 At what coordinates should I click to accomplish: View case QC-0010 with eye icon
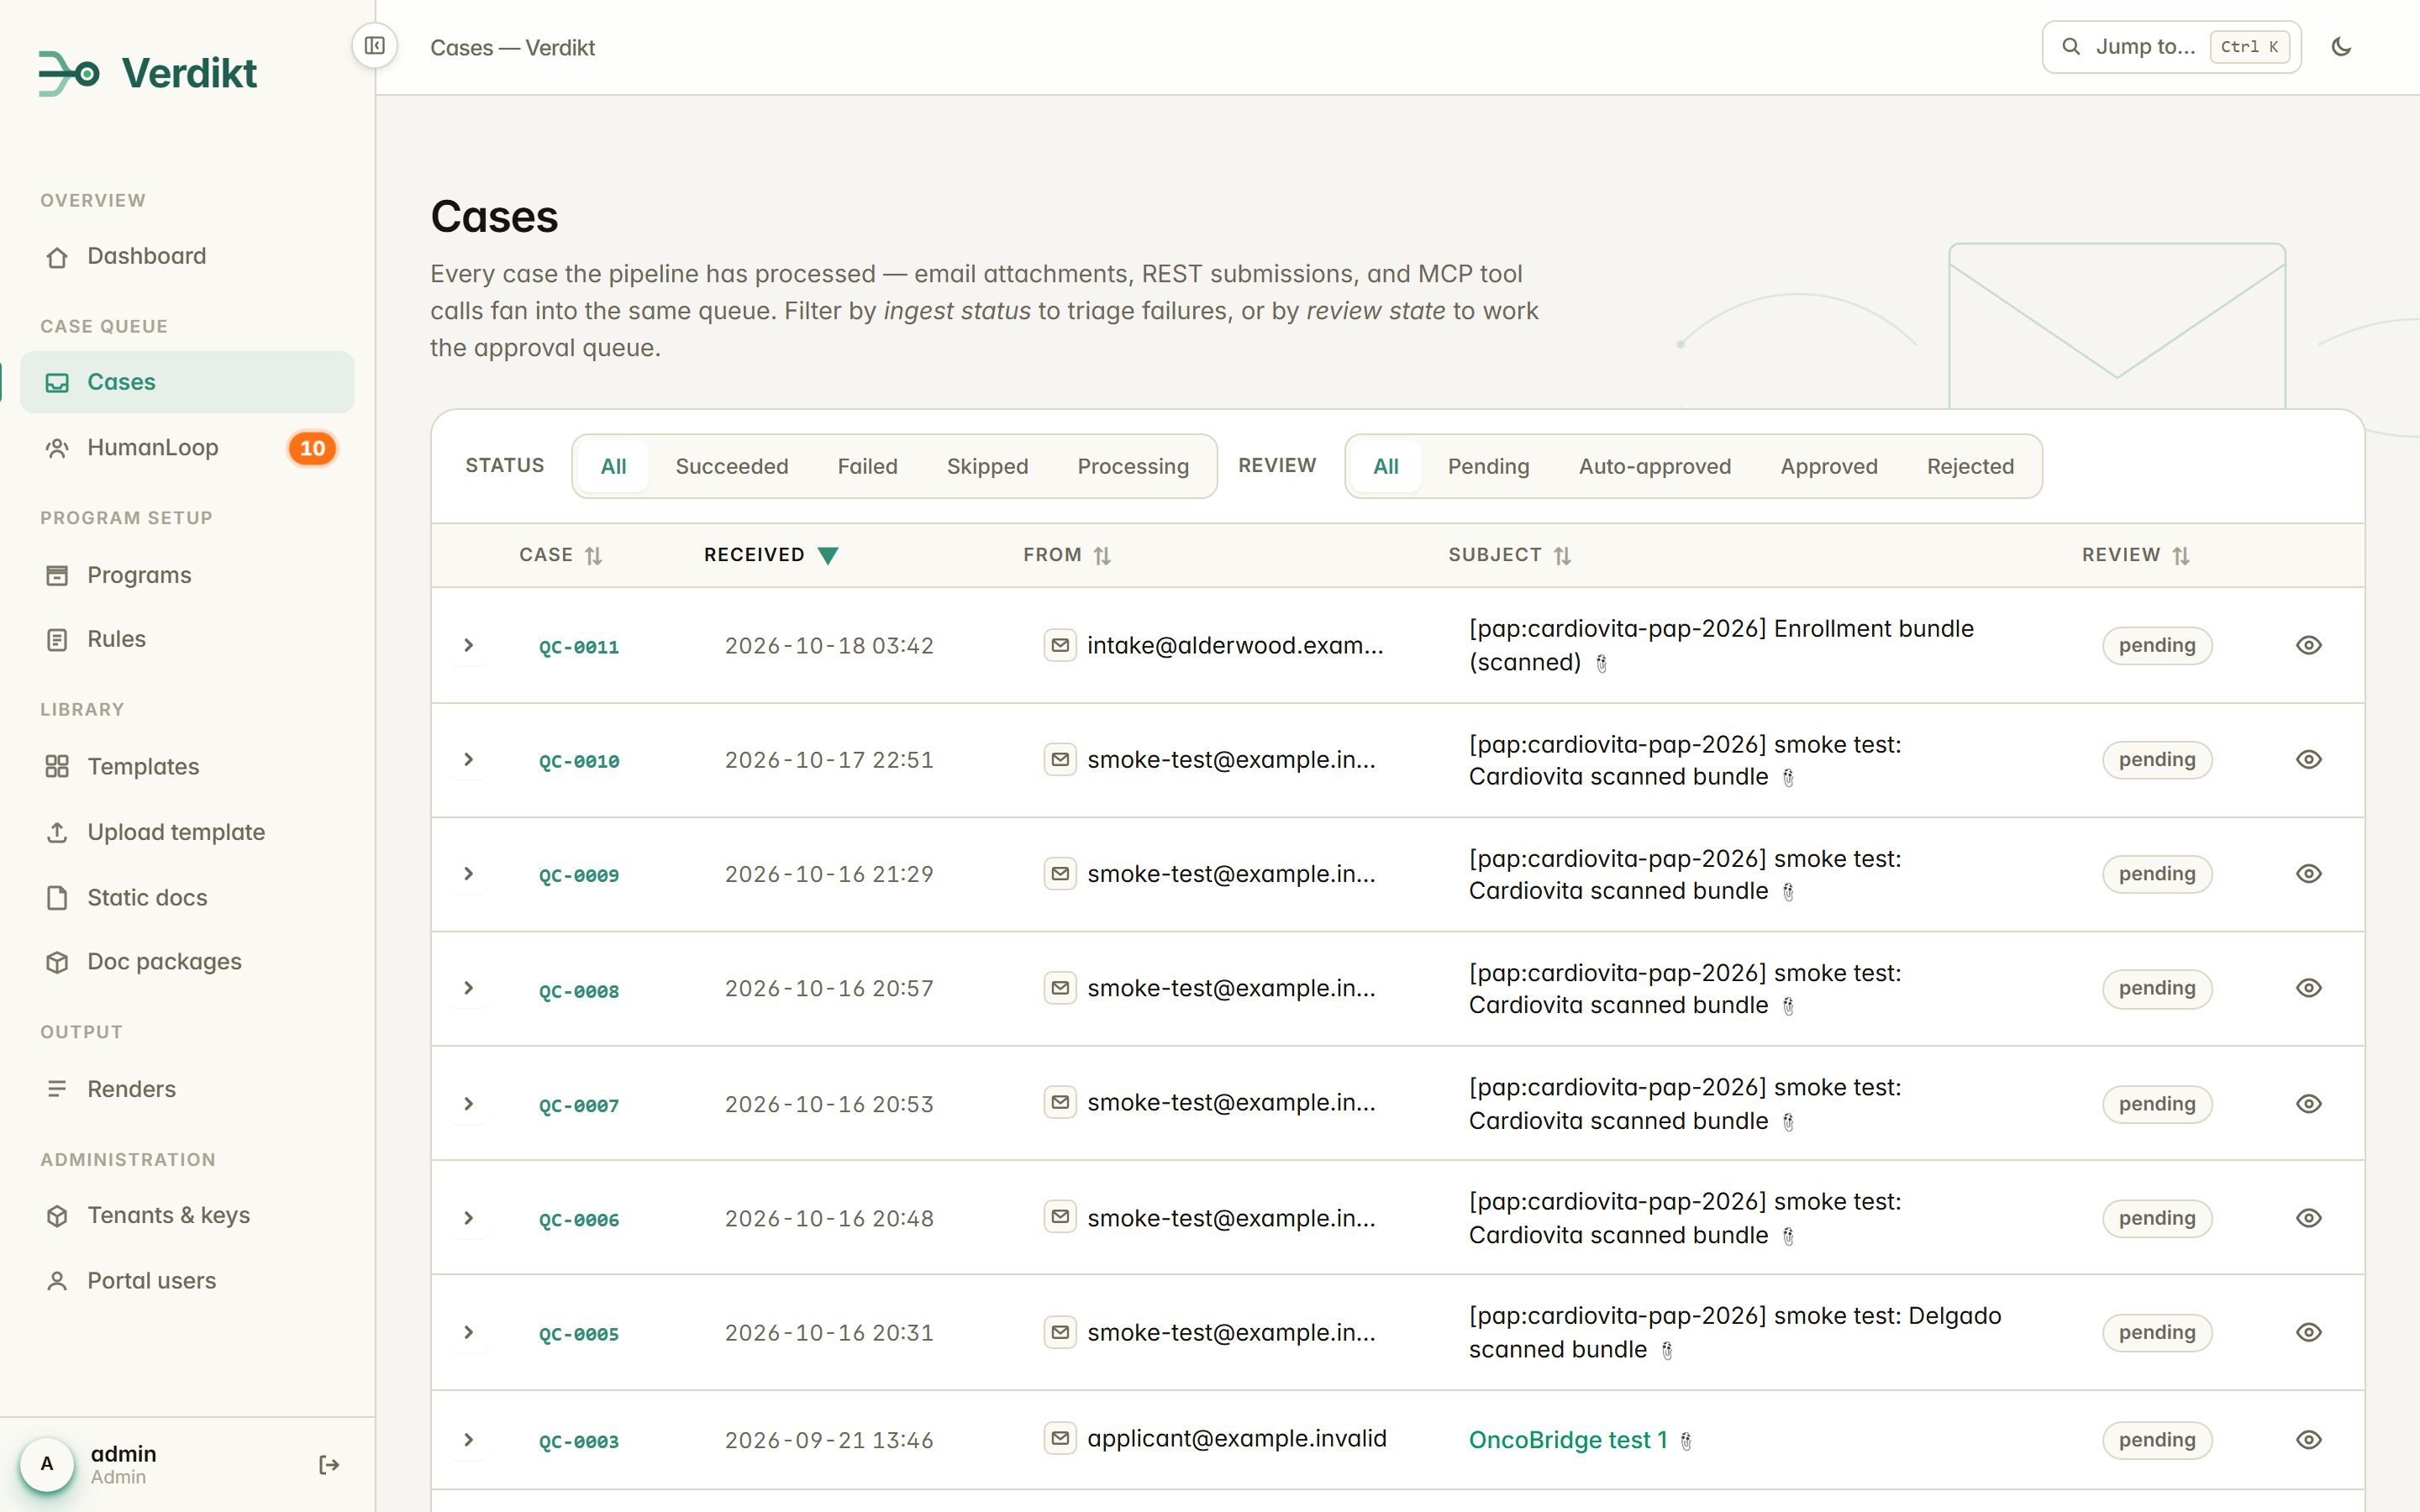[x=2308, y=759]
